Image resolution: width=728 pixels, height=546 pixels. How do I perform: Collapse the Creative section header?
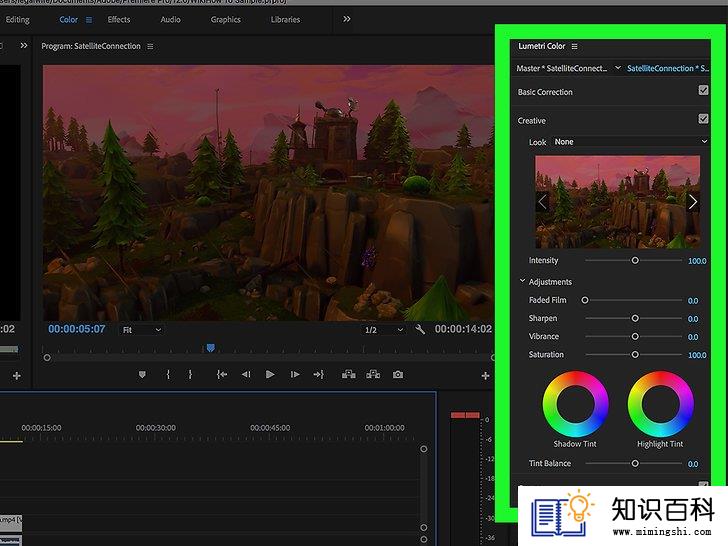tap(532, 121)
